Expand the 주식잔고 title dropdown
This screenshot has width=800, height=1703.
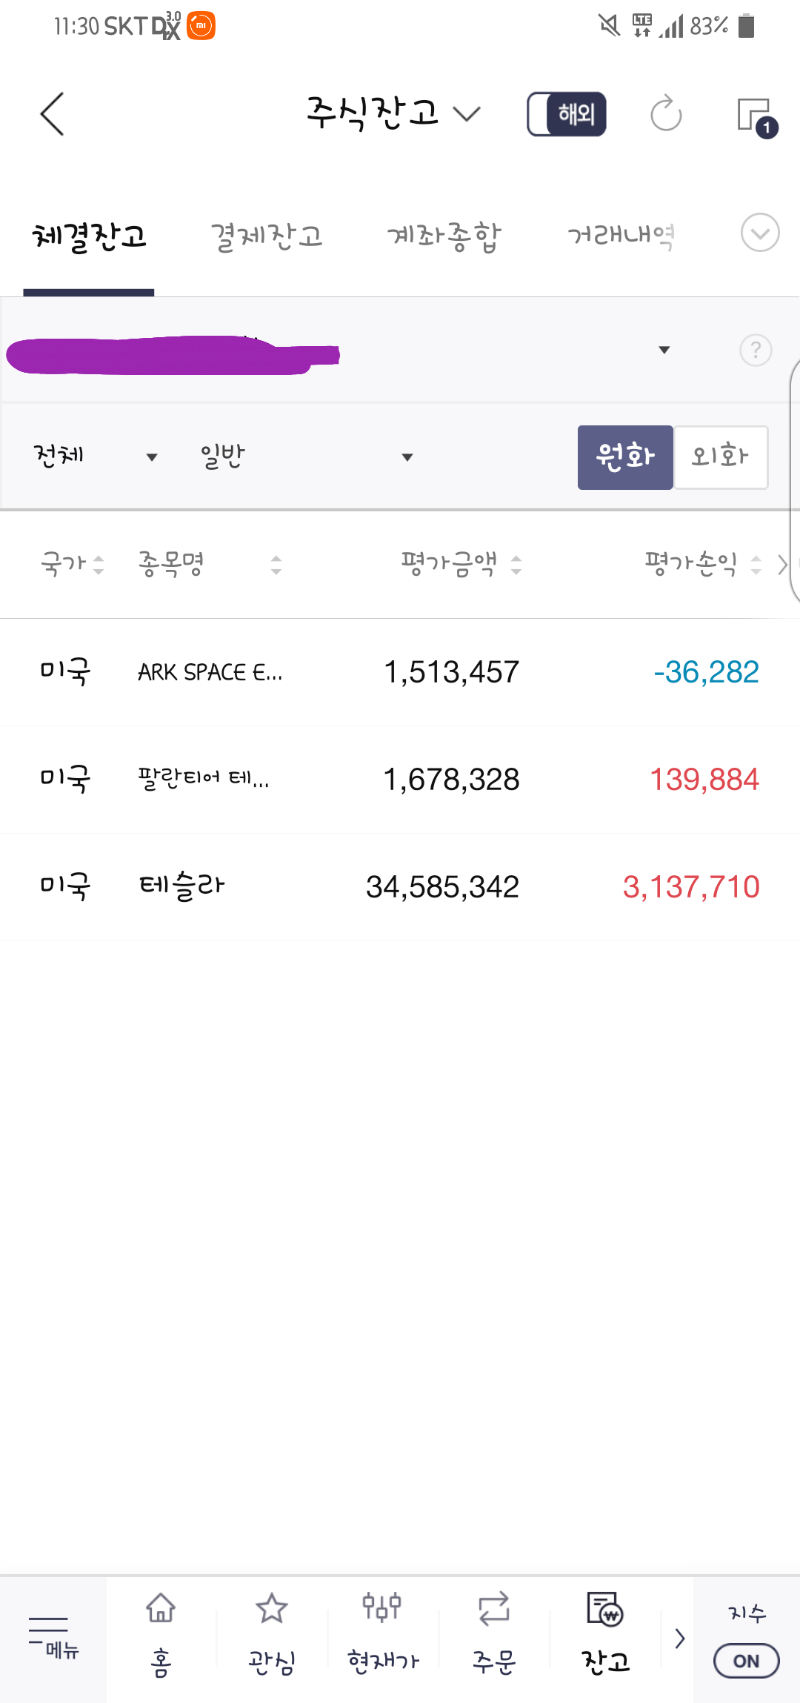[x=393, y=113]
